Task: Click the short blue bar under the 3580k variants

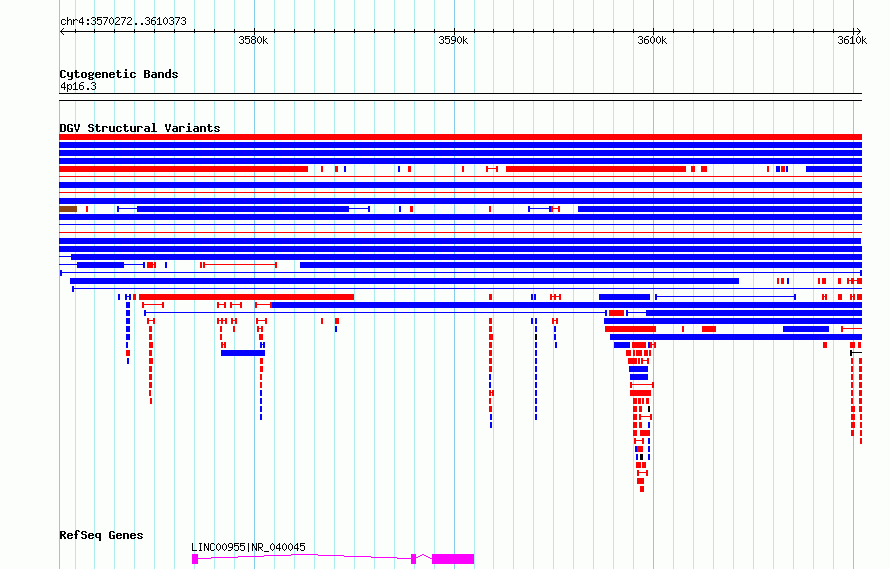Action: tap(243, 353)
